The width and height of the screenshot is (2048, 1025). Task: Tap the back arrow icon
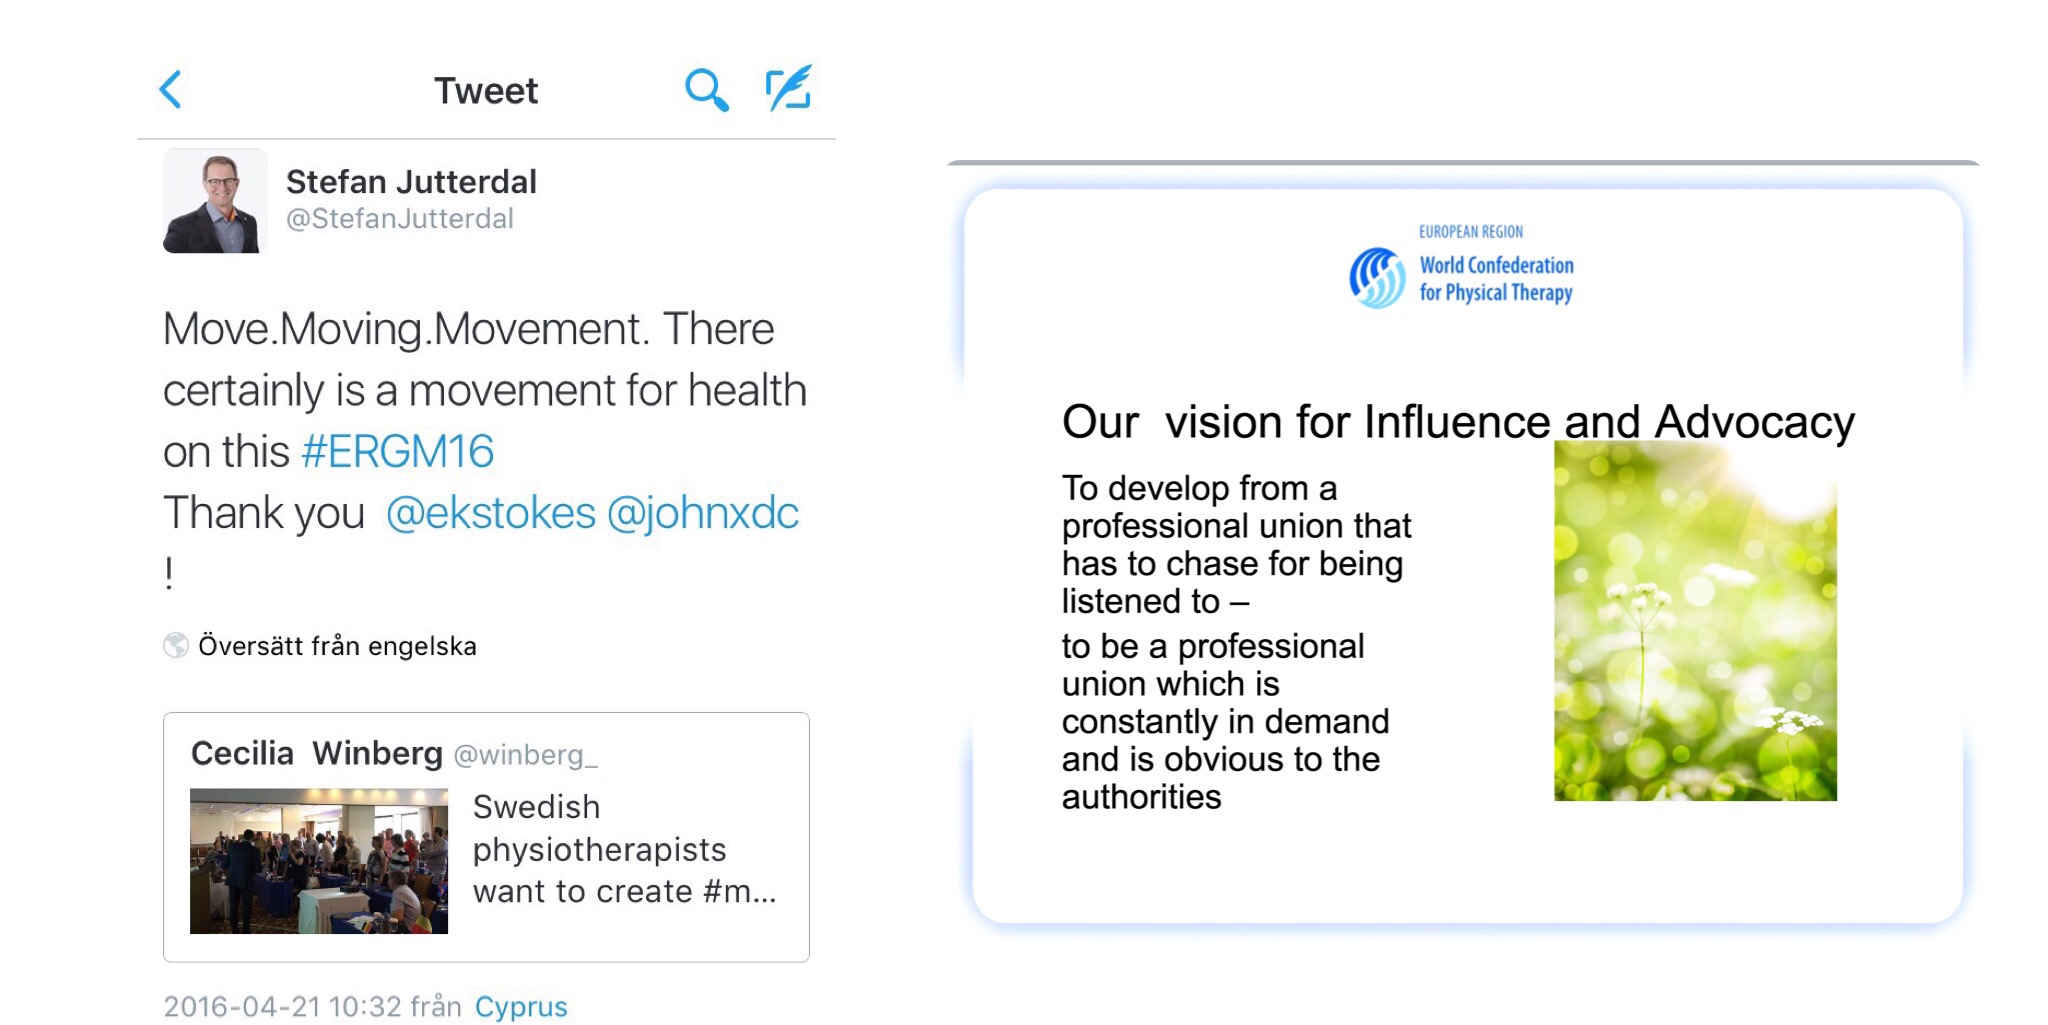point(171,90)
